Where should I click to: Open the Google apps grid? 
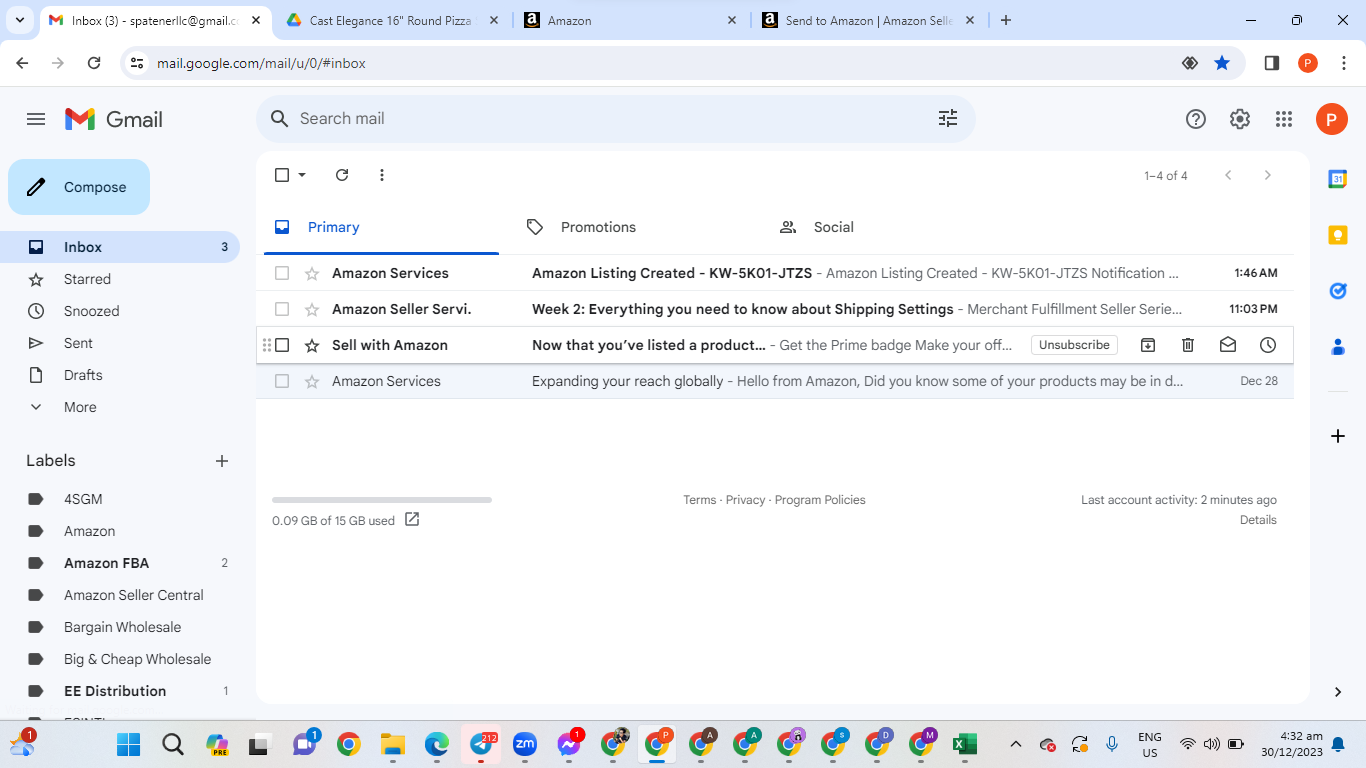[x=1284, y=119]
